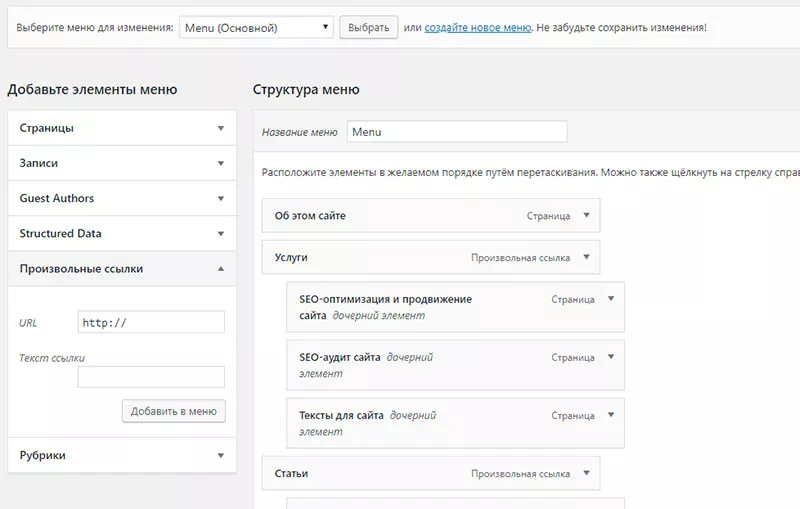800x509 pixels.
Task: Focus the Название меню text field
Action: tap(457, 132)
